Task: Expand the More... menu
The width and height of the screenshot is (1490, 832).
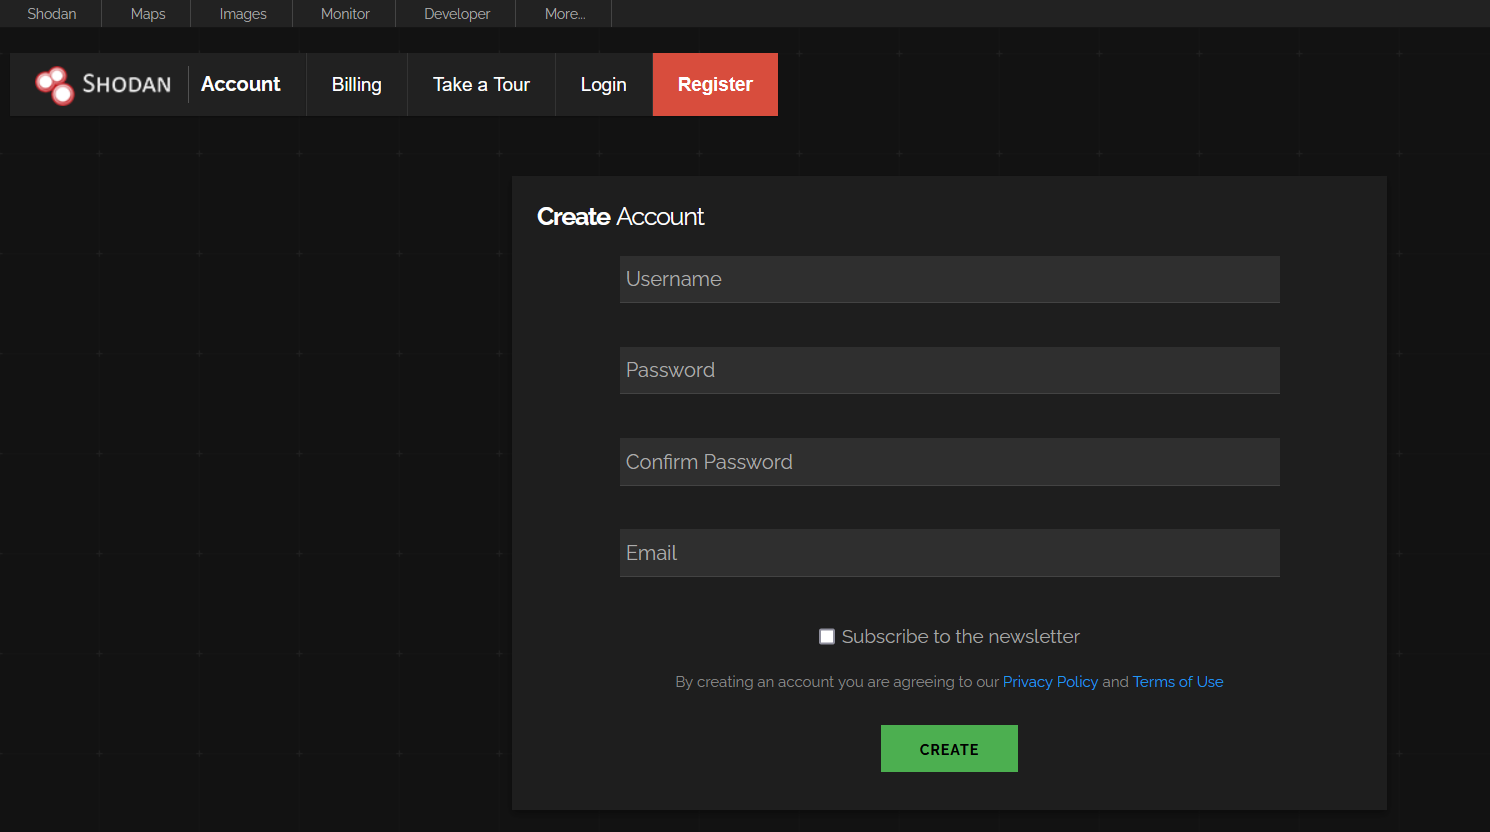Action: click(565, 14)
